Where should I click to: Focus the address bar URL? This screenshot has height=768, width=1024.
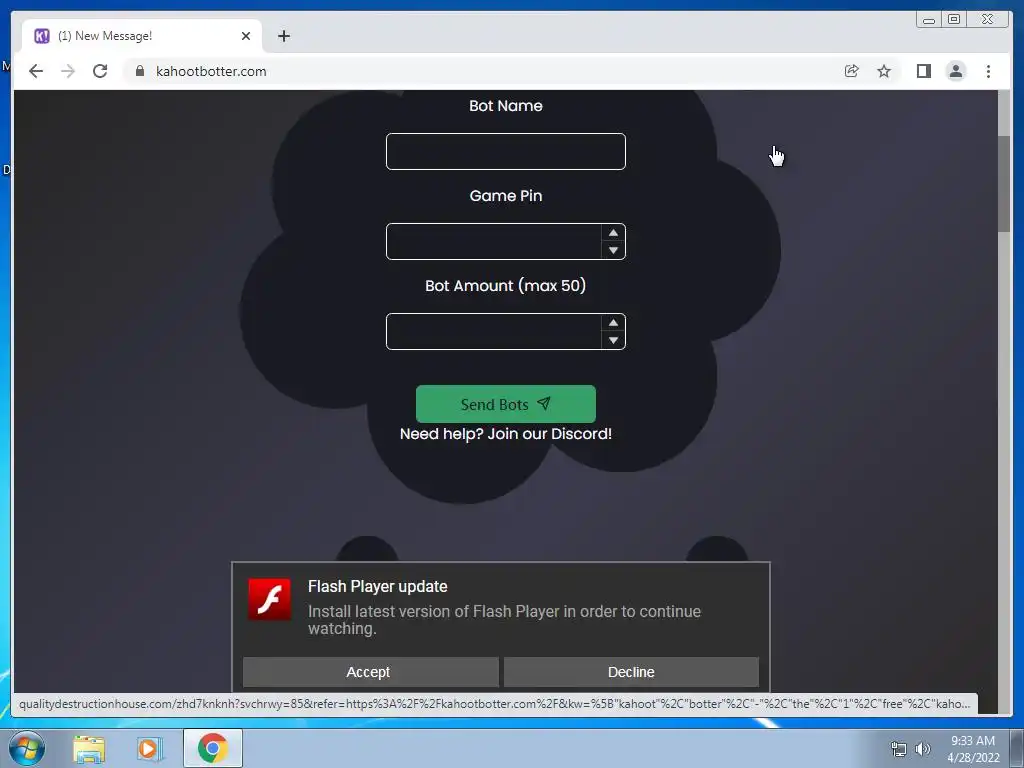click(211, 71)
